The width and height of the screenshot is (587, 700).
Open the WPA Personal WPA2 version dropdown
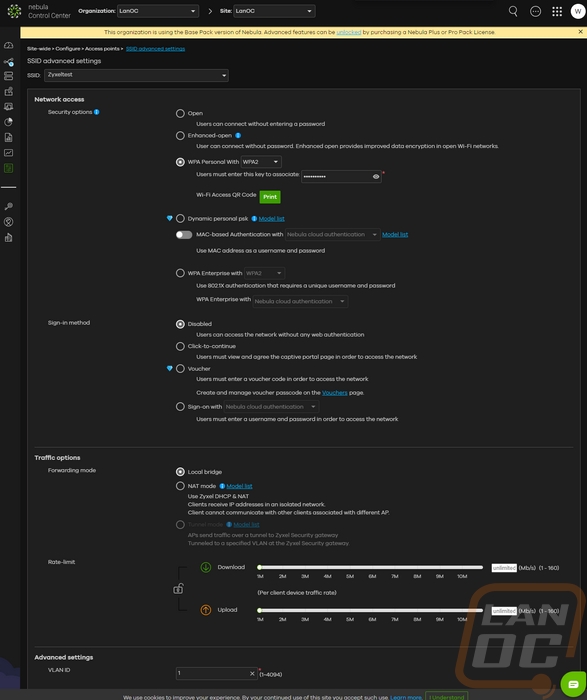(x=261, y=162)
